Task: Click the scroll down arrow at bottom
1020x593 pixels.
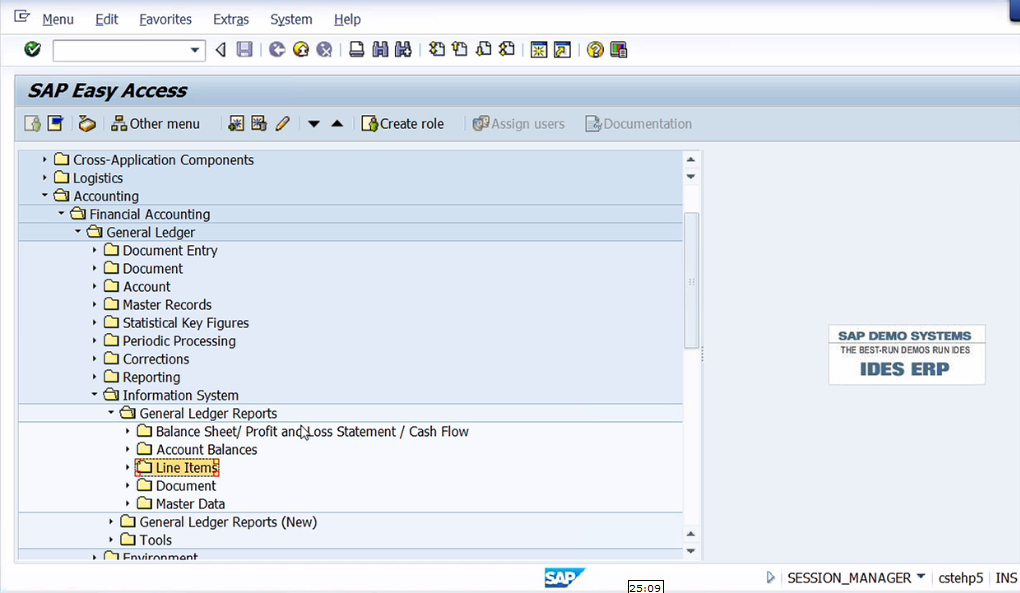Action: point(691,551)
